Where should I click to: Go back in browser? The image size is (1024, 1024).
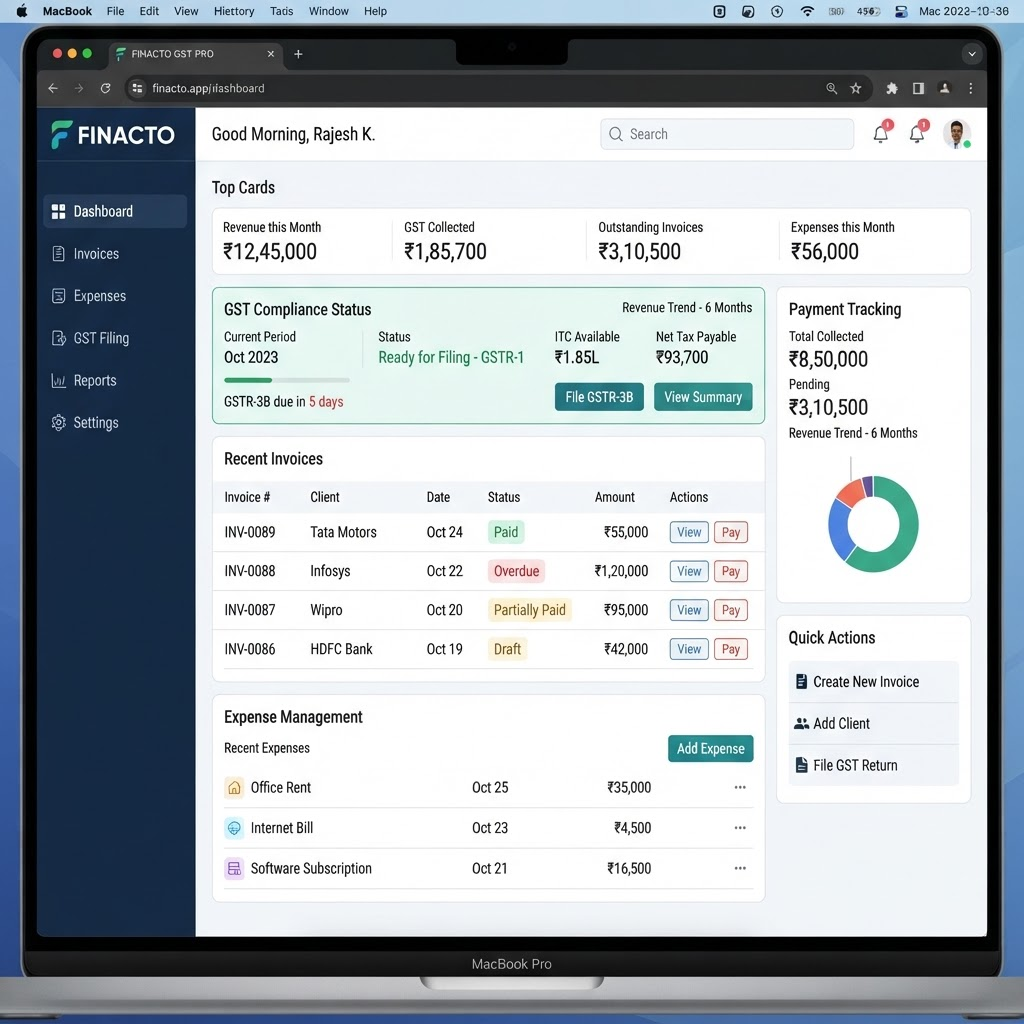[x=53, y=88]
